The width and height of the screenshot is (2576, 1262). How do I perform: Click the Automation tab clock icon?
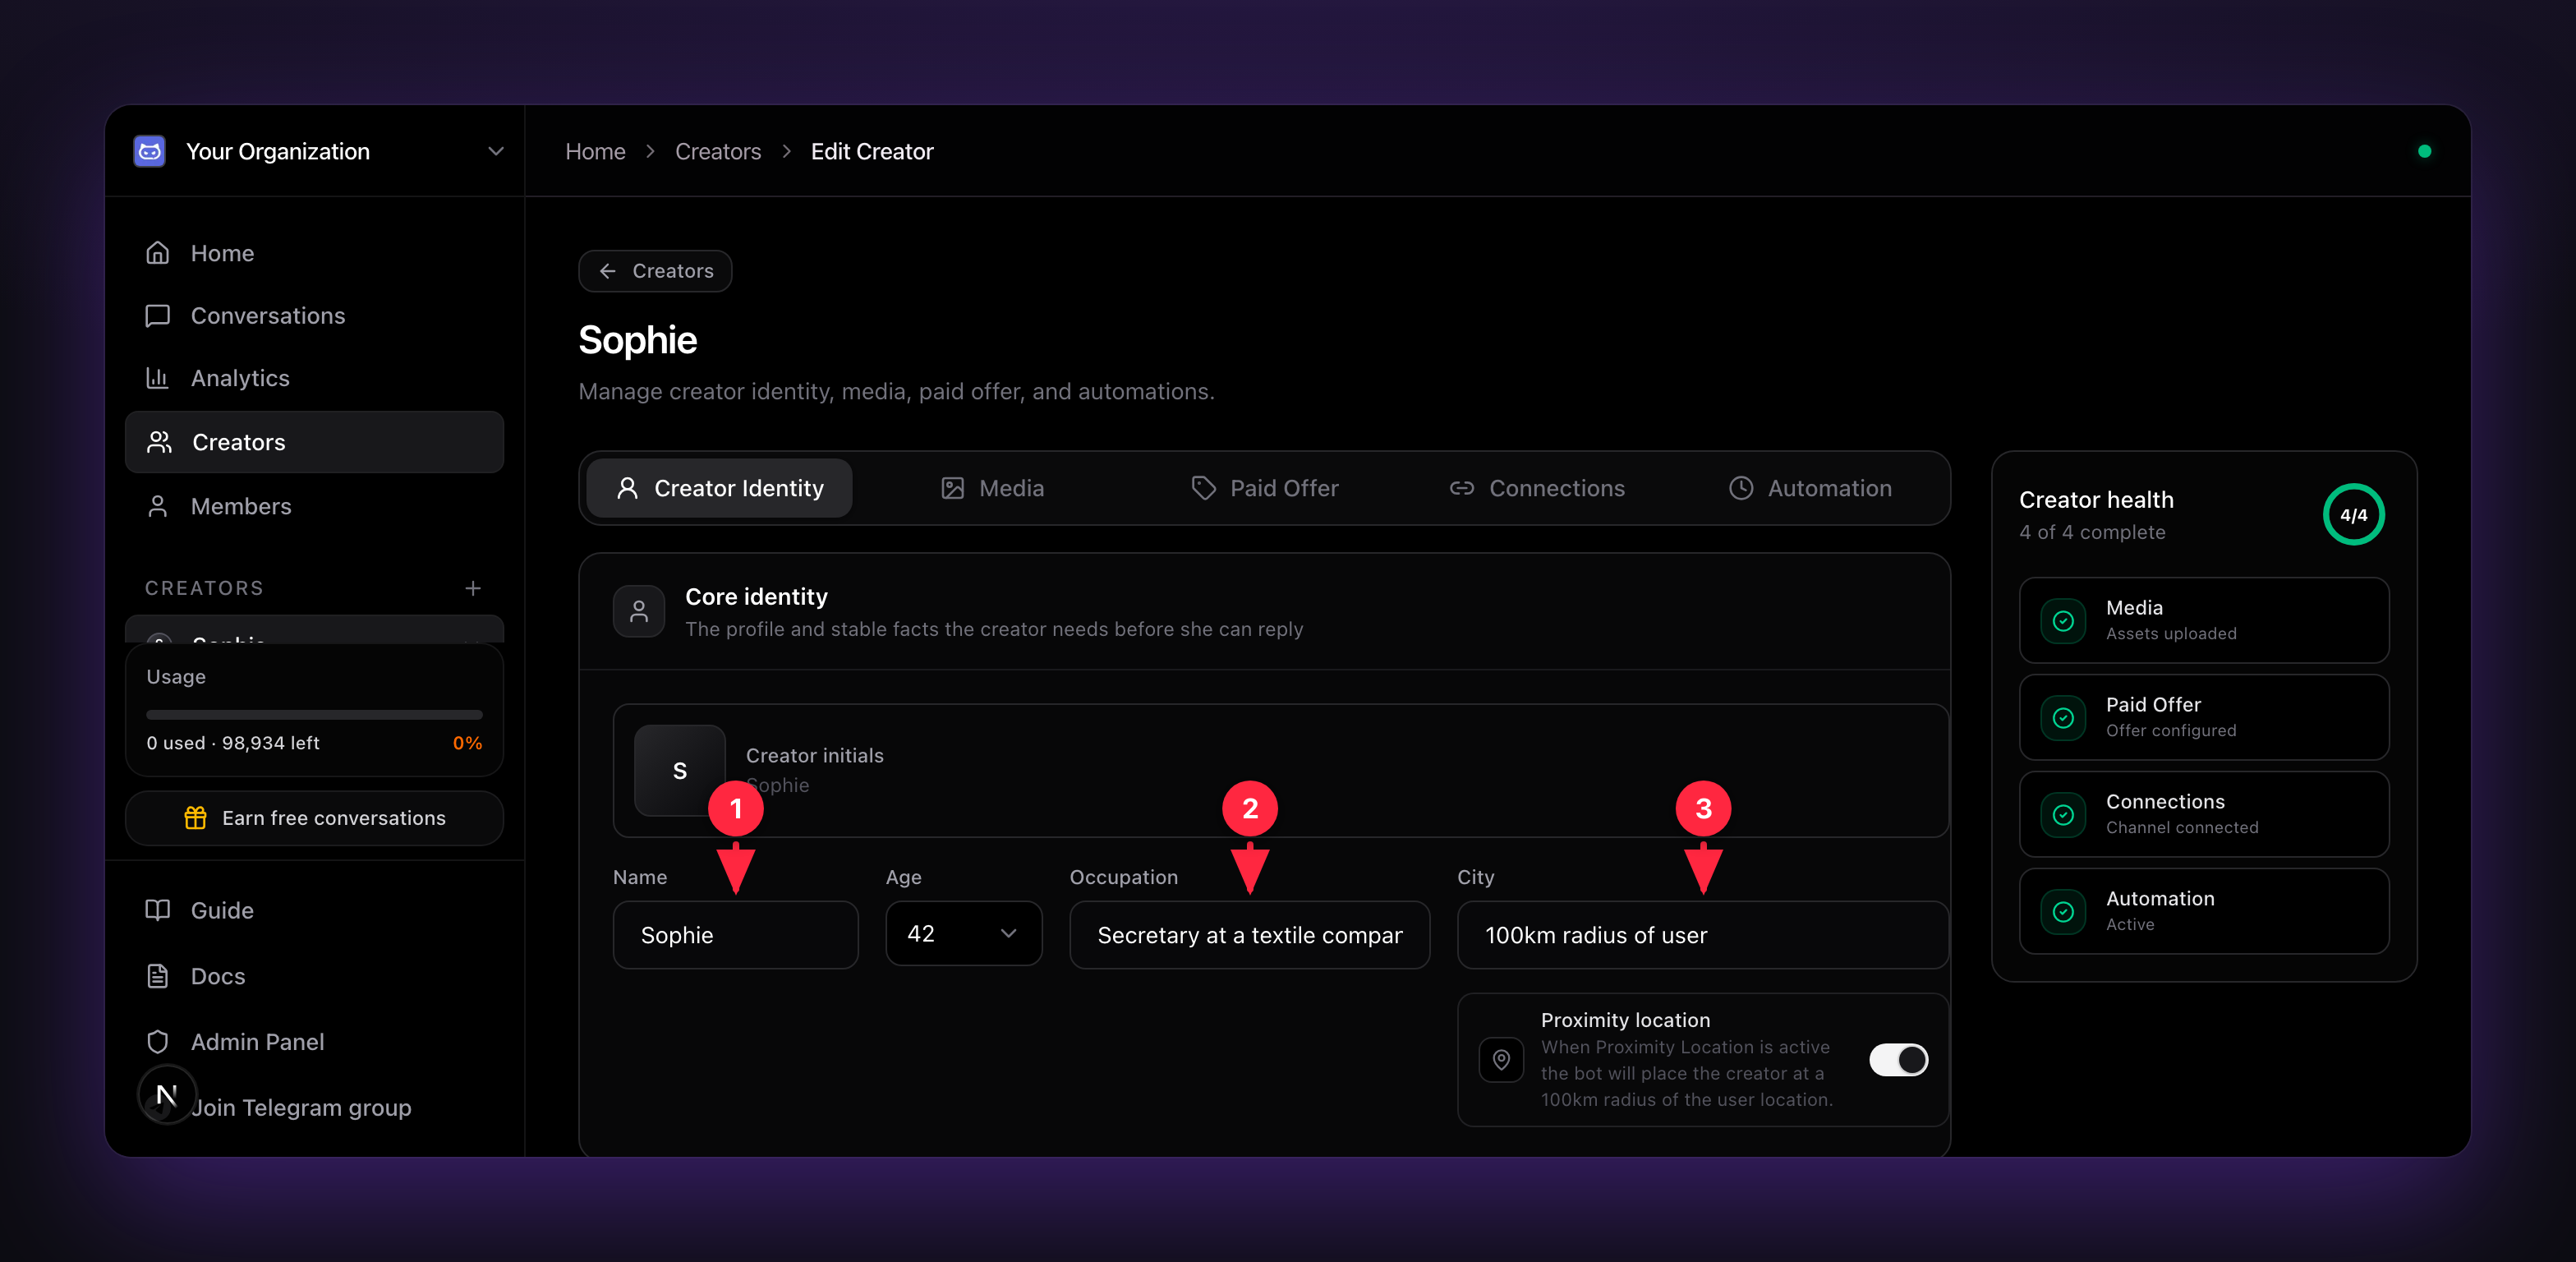coord(1741,488)
